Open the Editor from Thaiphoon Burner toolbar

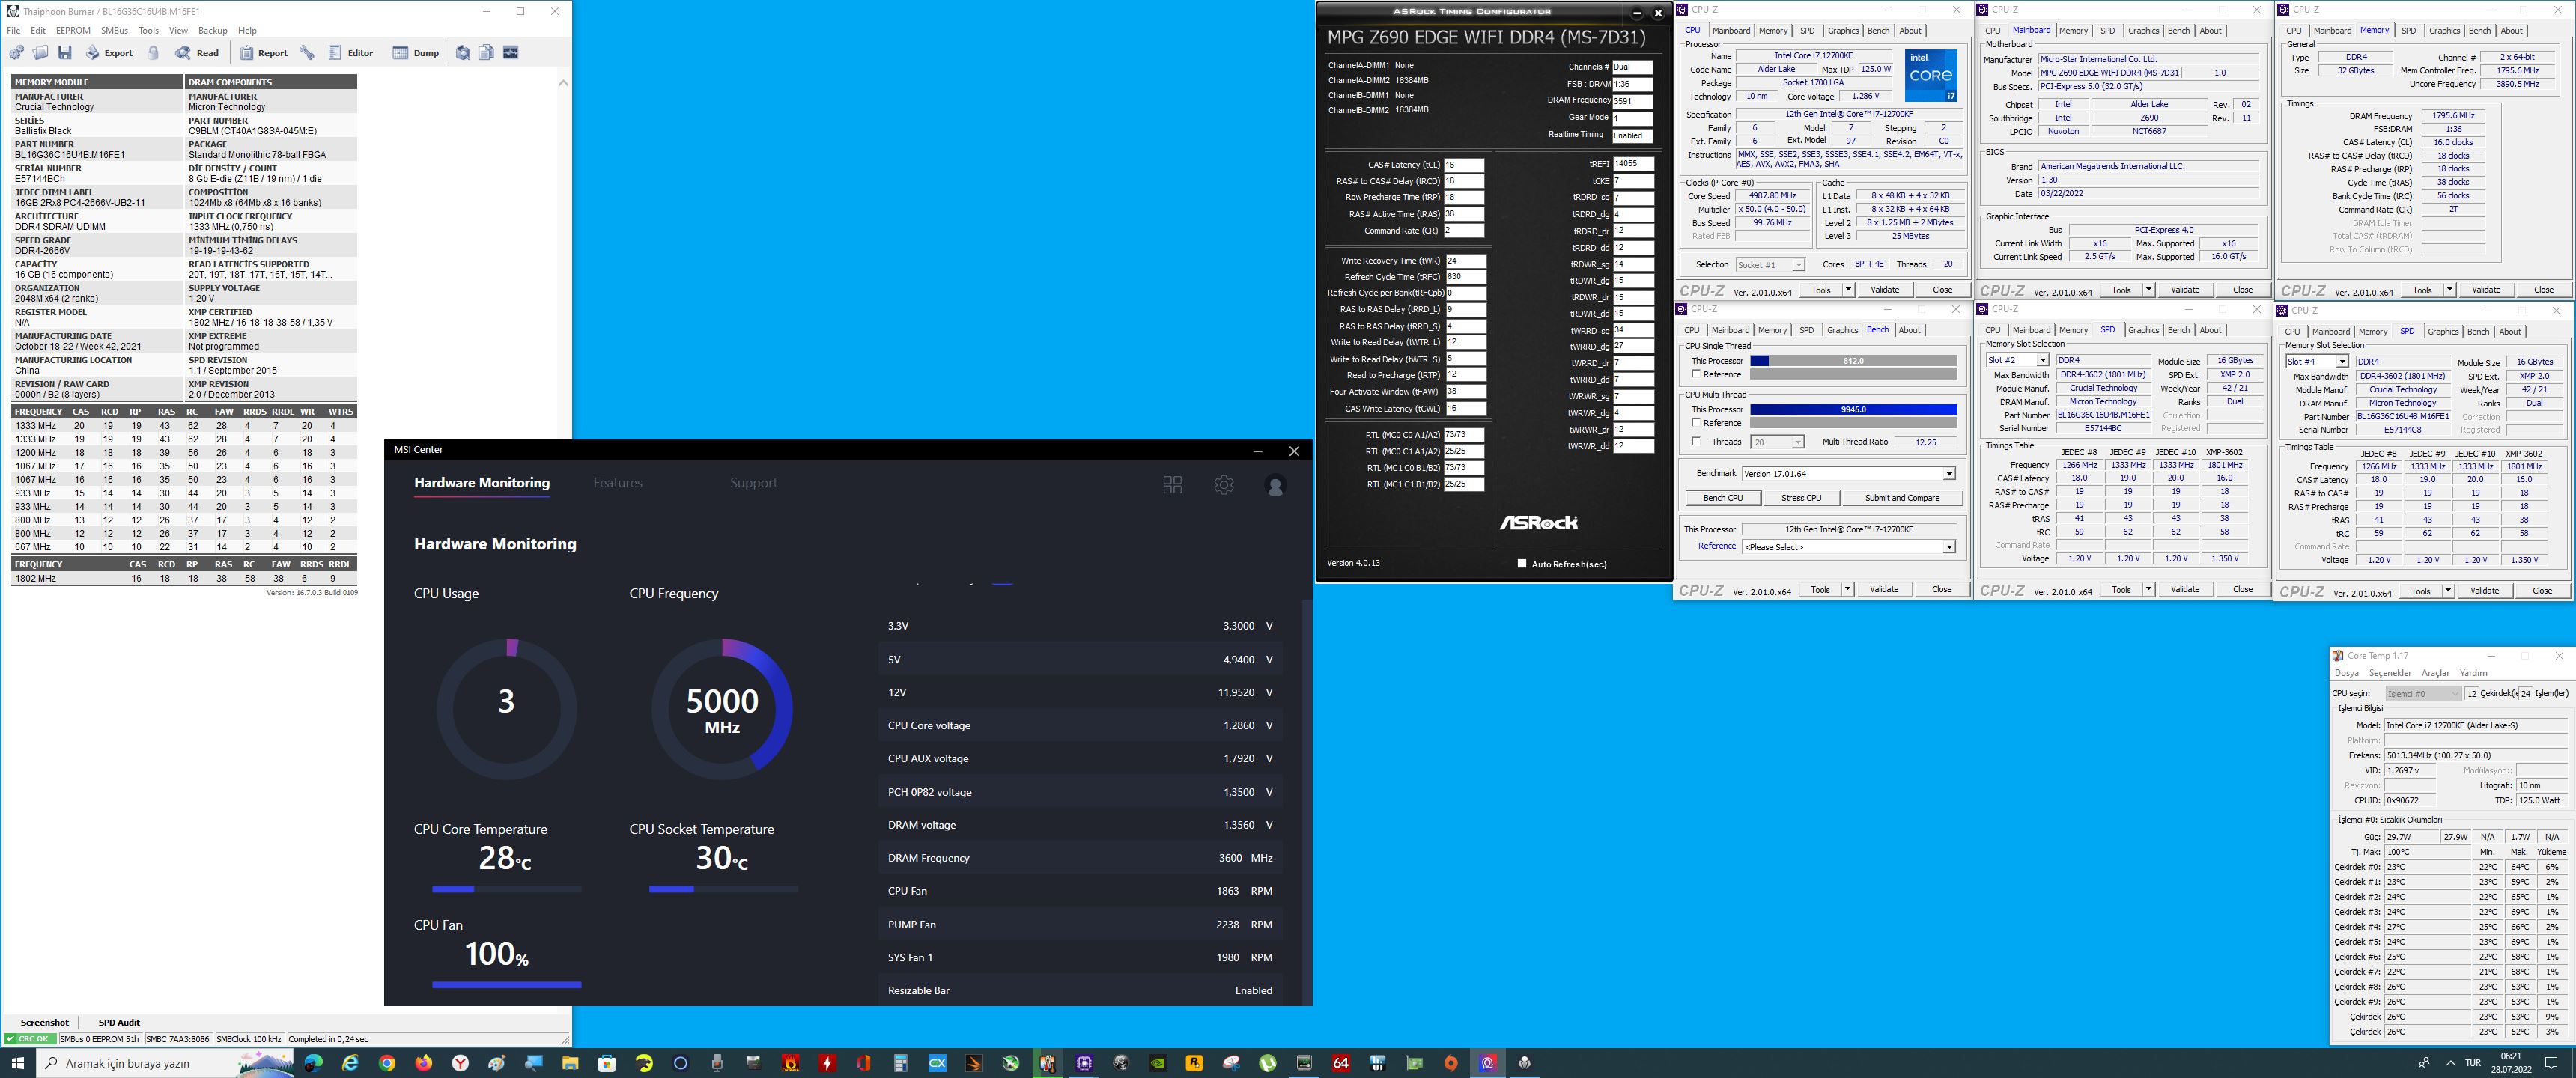[351, 53]
